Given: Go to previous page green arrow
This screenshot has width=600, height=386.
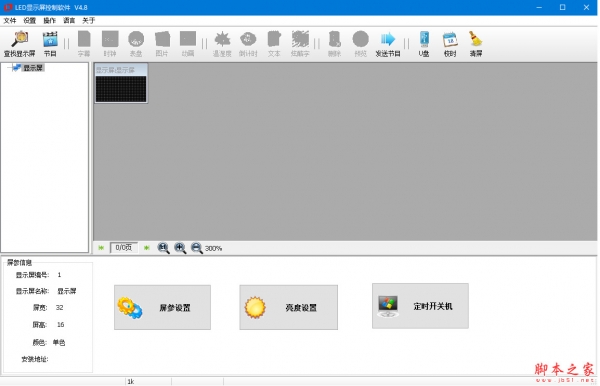Looking at the screenshot, I should tap(101, 248).
